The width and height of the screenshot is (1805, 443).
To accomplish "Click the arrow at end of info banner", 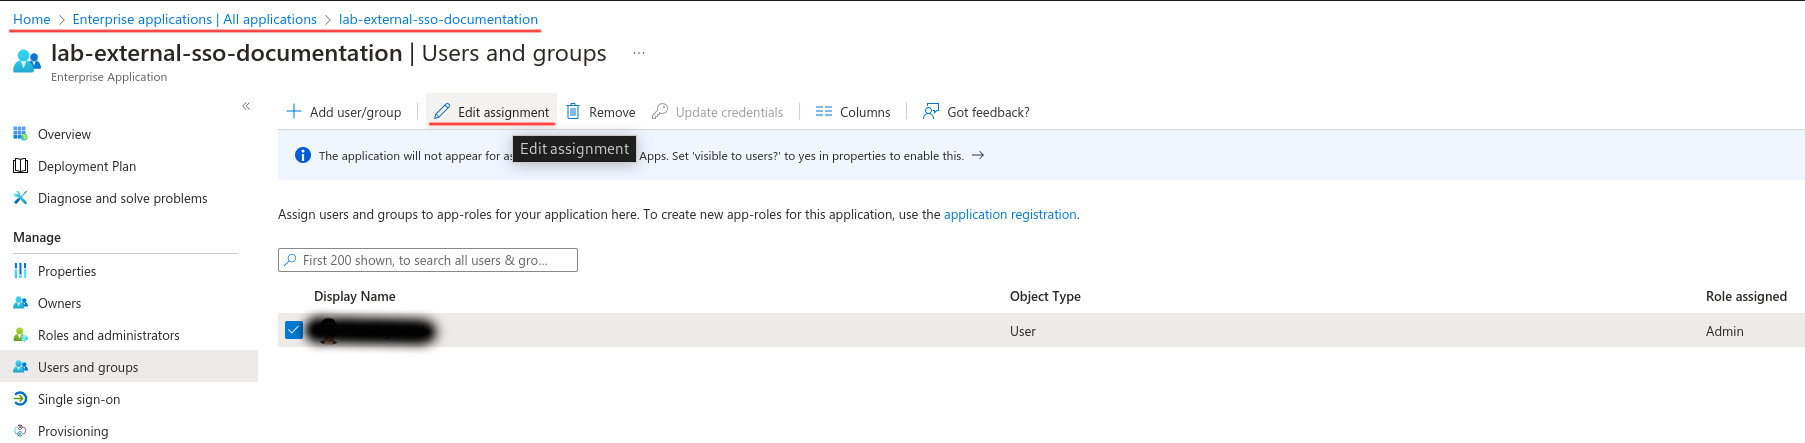I will pos(978,155).
